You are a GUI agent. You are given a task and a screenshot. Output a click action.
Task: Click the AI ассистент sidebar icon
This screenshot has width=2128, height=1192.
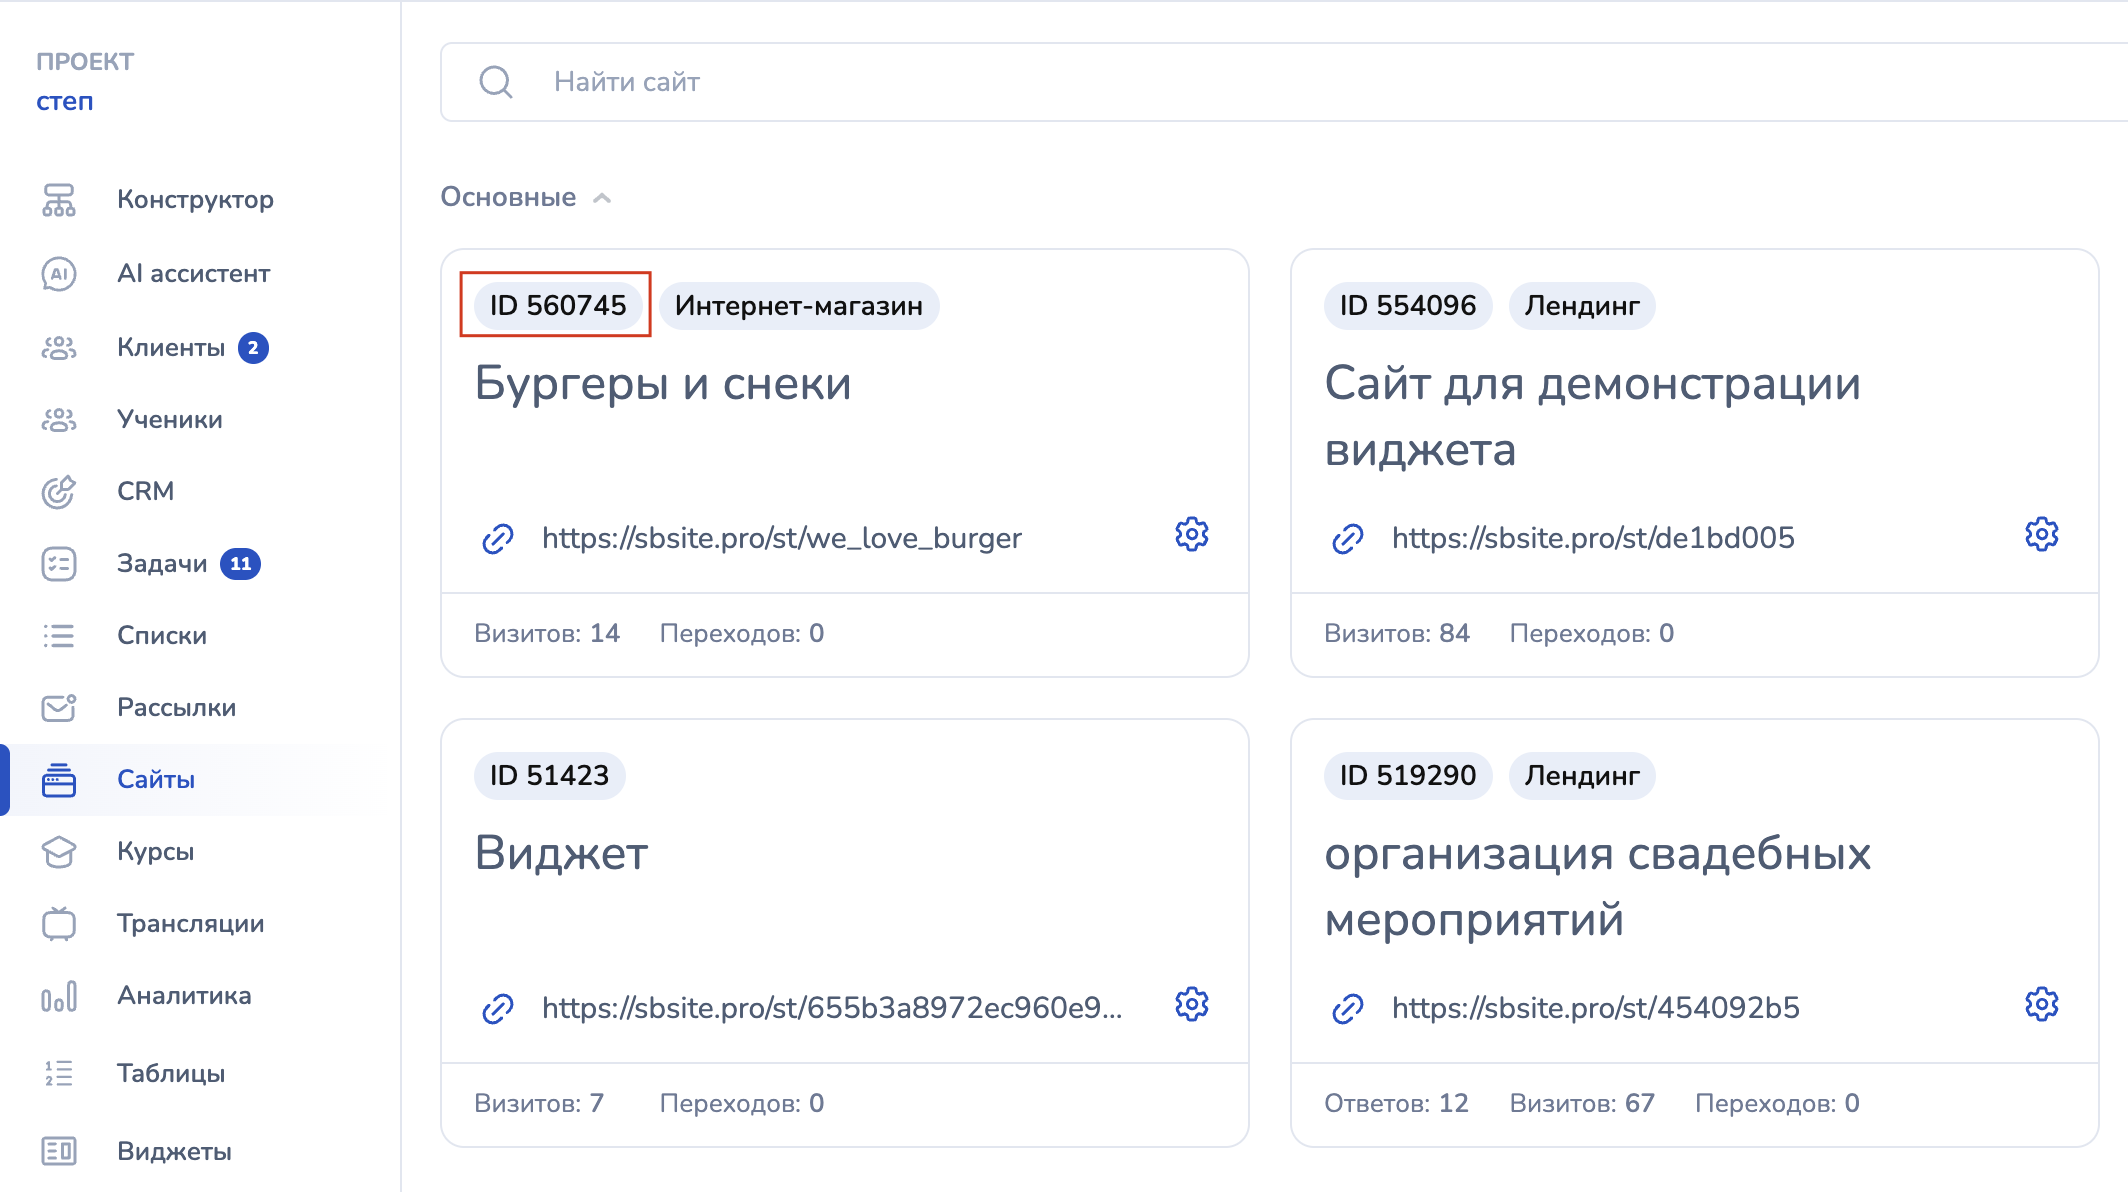tap(59, 274)
